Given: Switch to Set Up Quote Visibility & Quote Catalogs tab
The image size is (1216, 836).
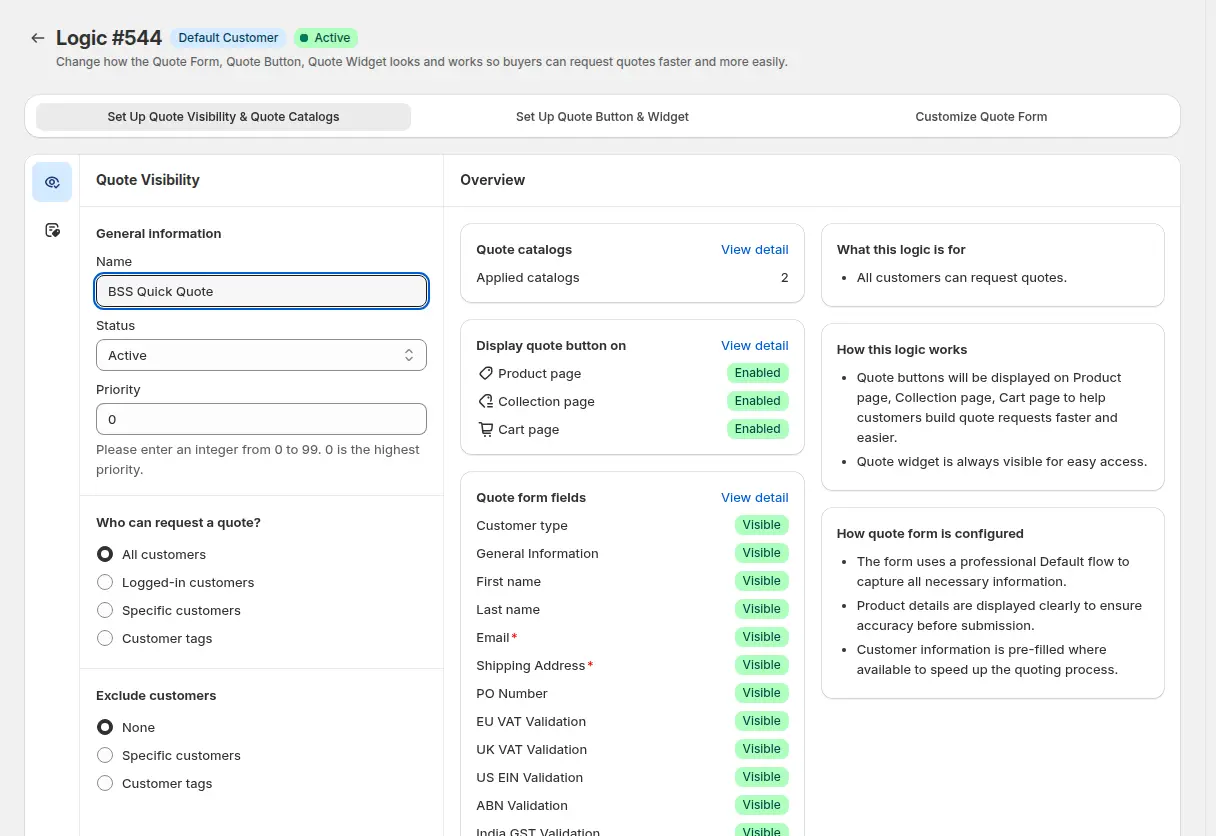Looking at the screenshot, I should tap(223, 117).
